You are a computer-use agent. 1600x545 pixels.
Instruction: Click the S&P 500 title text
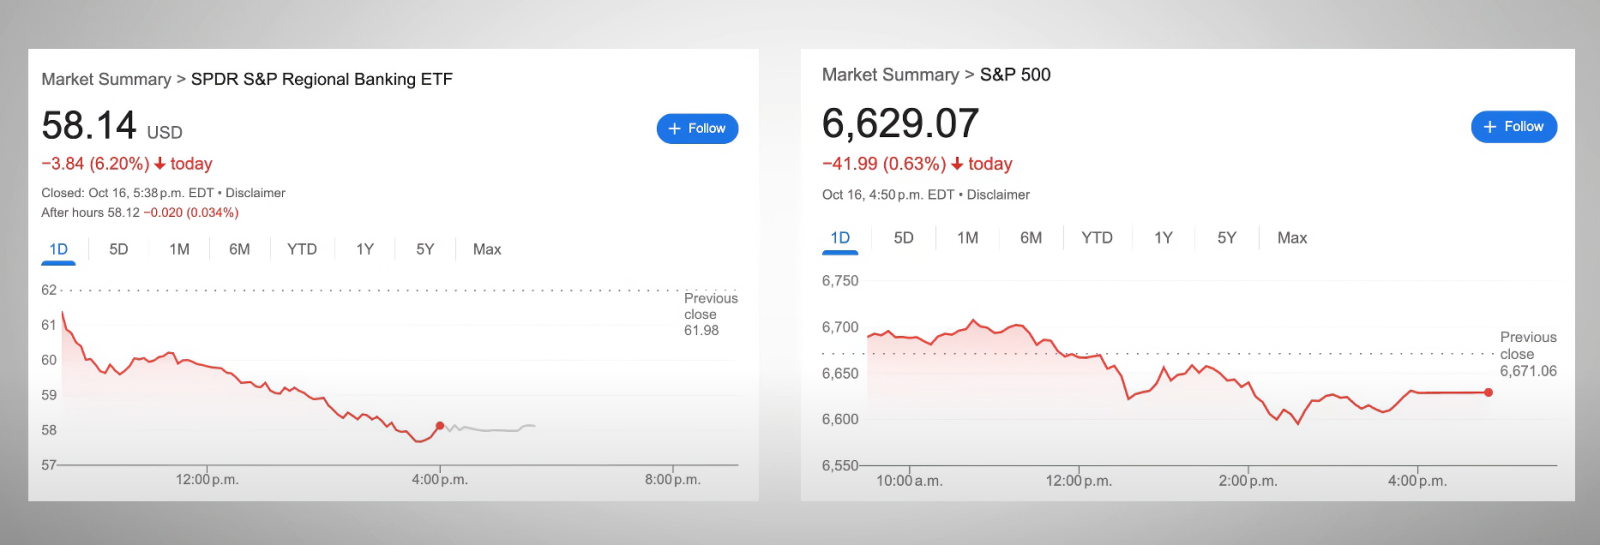click(1015, 75)
